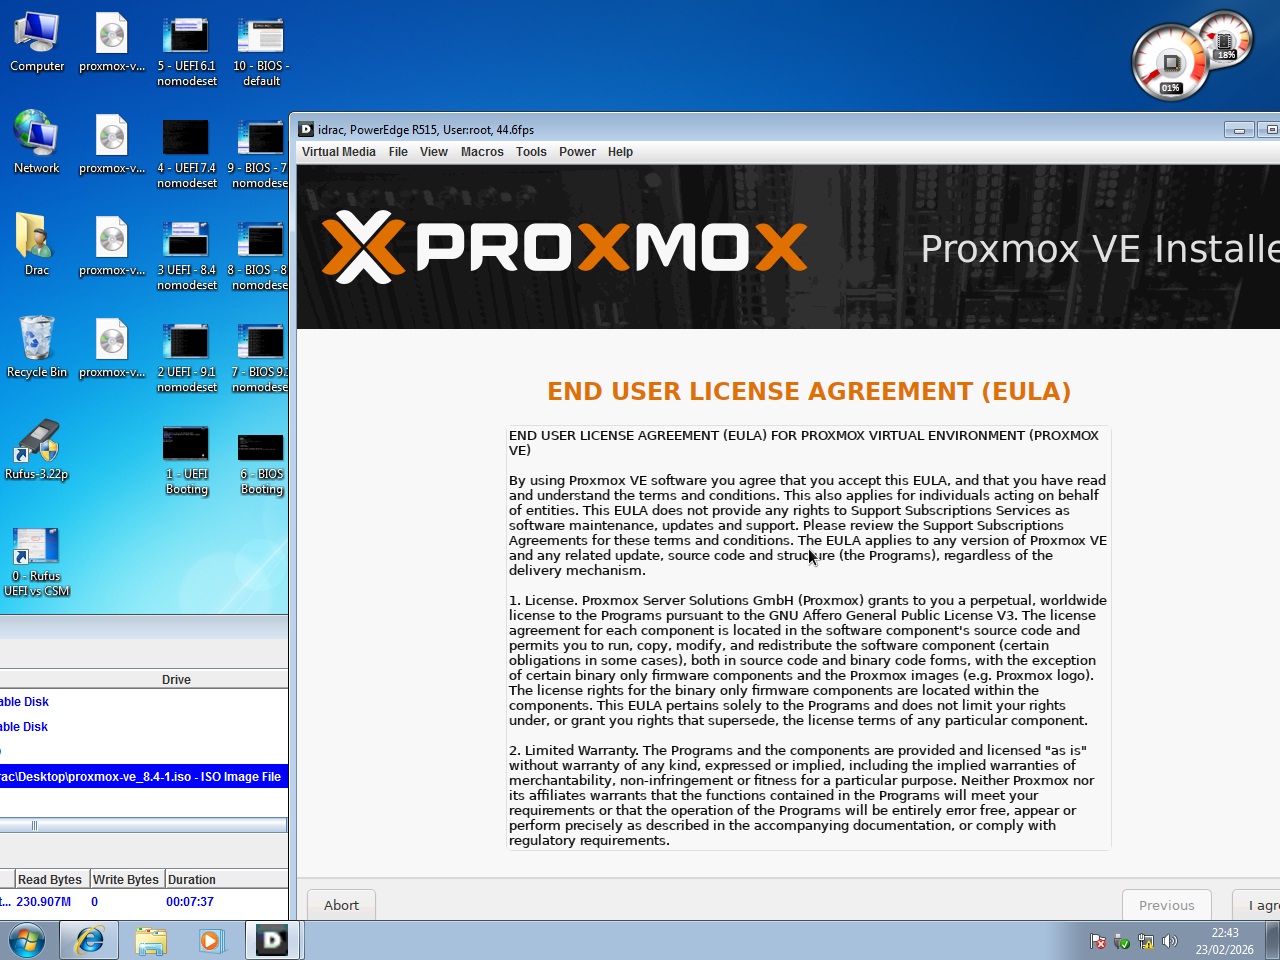1280x960 pixels.
Task: Select the '4 - UEFI 7.4 nomodeset' image
Action: click(187, 152)
